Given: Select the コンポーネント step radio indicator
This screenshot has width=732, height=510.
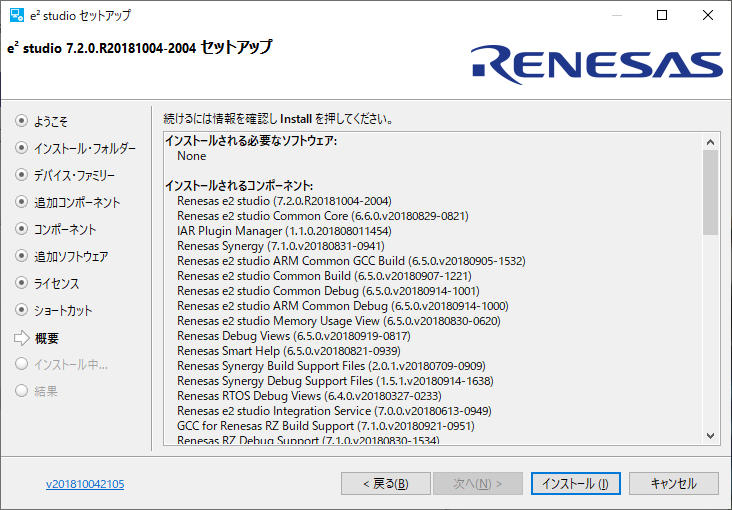Looking at the screenshot, I should (21, 229).
